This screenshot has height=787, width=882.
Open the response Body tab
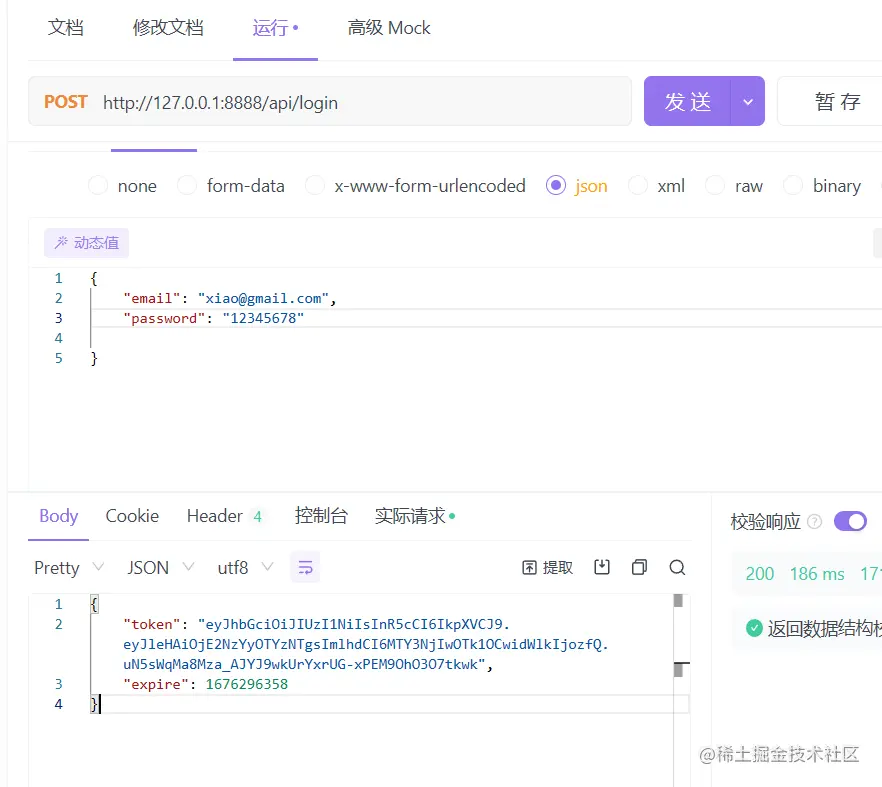click(58, 515)
